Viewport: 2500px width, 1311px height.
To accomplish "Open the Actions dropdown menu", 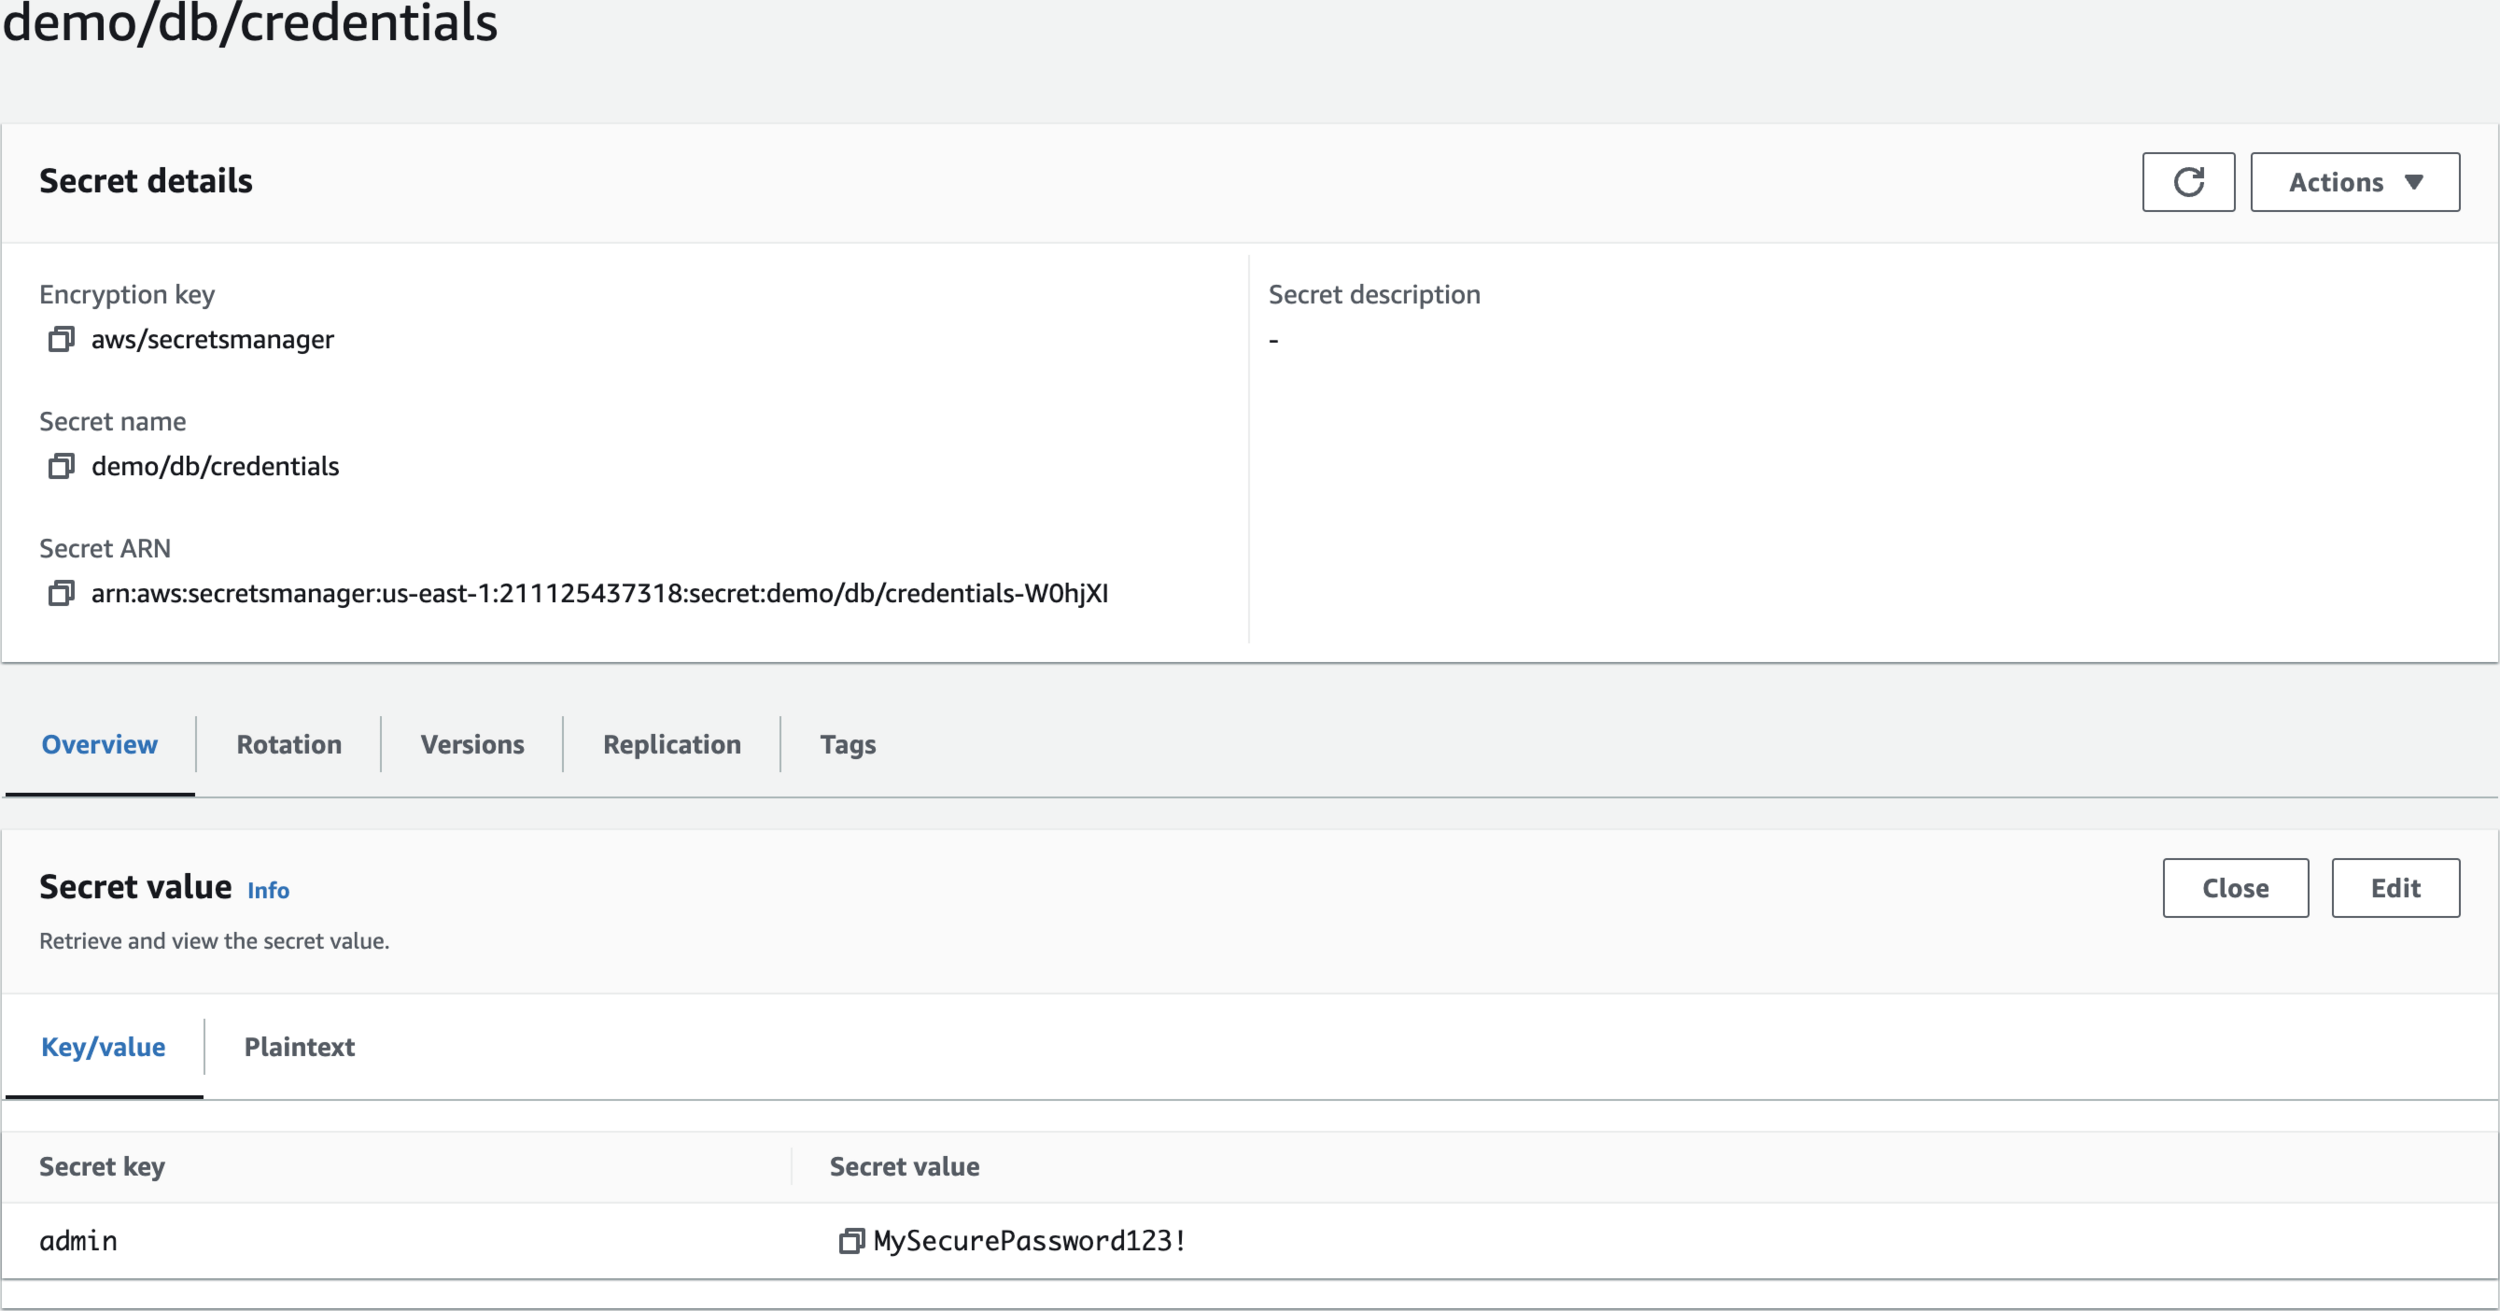I will [x=2354, y=182].
